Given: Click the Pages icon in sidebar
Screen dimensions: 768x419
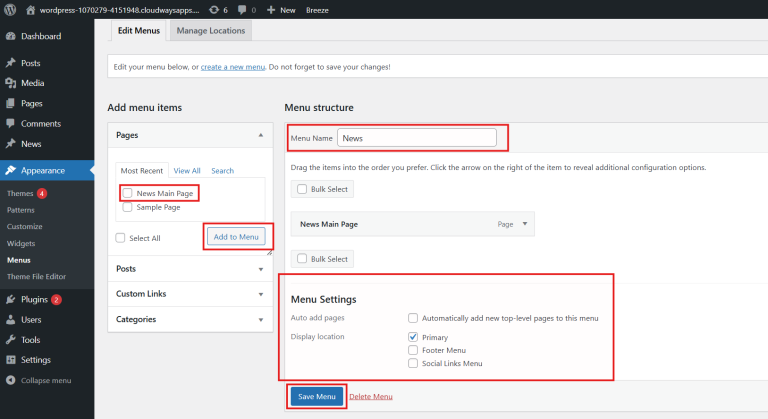Looking at the screenshot, I should (10, 103).
